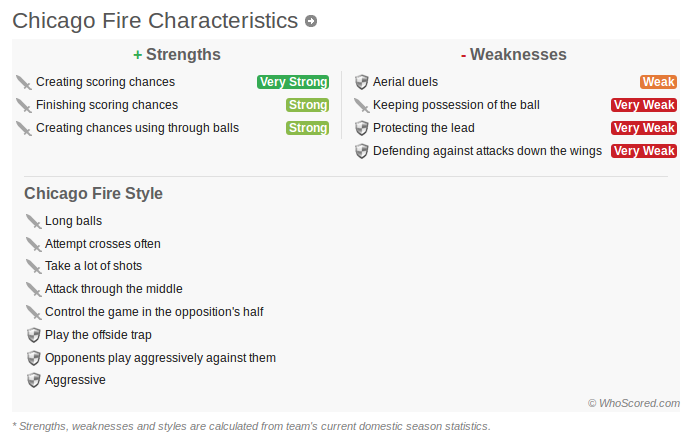Click sword icon next to Attempt crosses often
696x443 pixels.
33,245
